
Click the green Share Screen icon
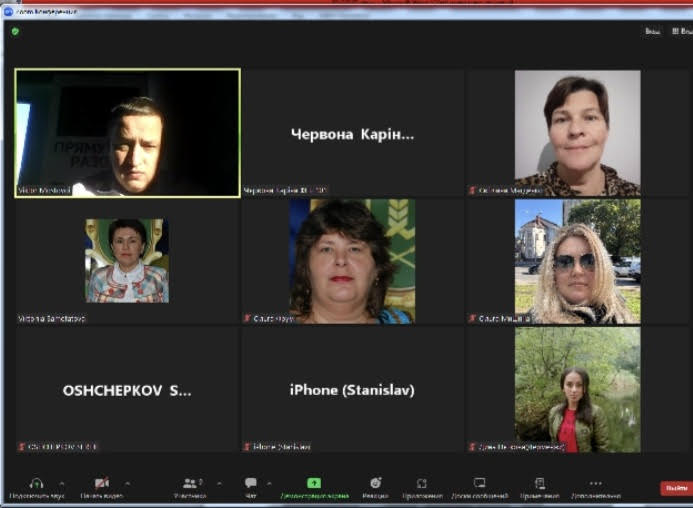point(314,483)
